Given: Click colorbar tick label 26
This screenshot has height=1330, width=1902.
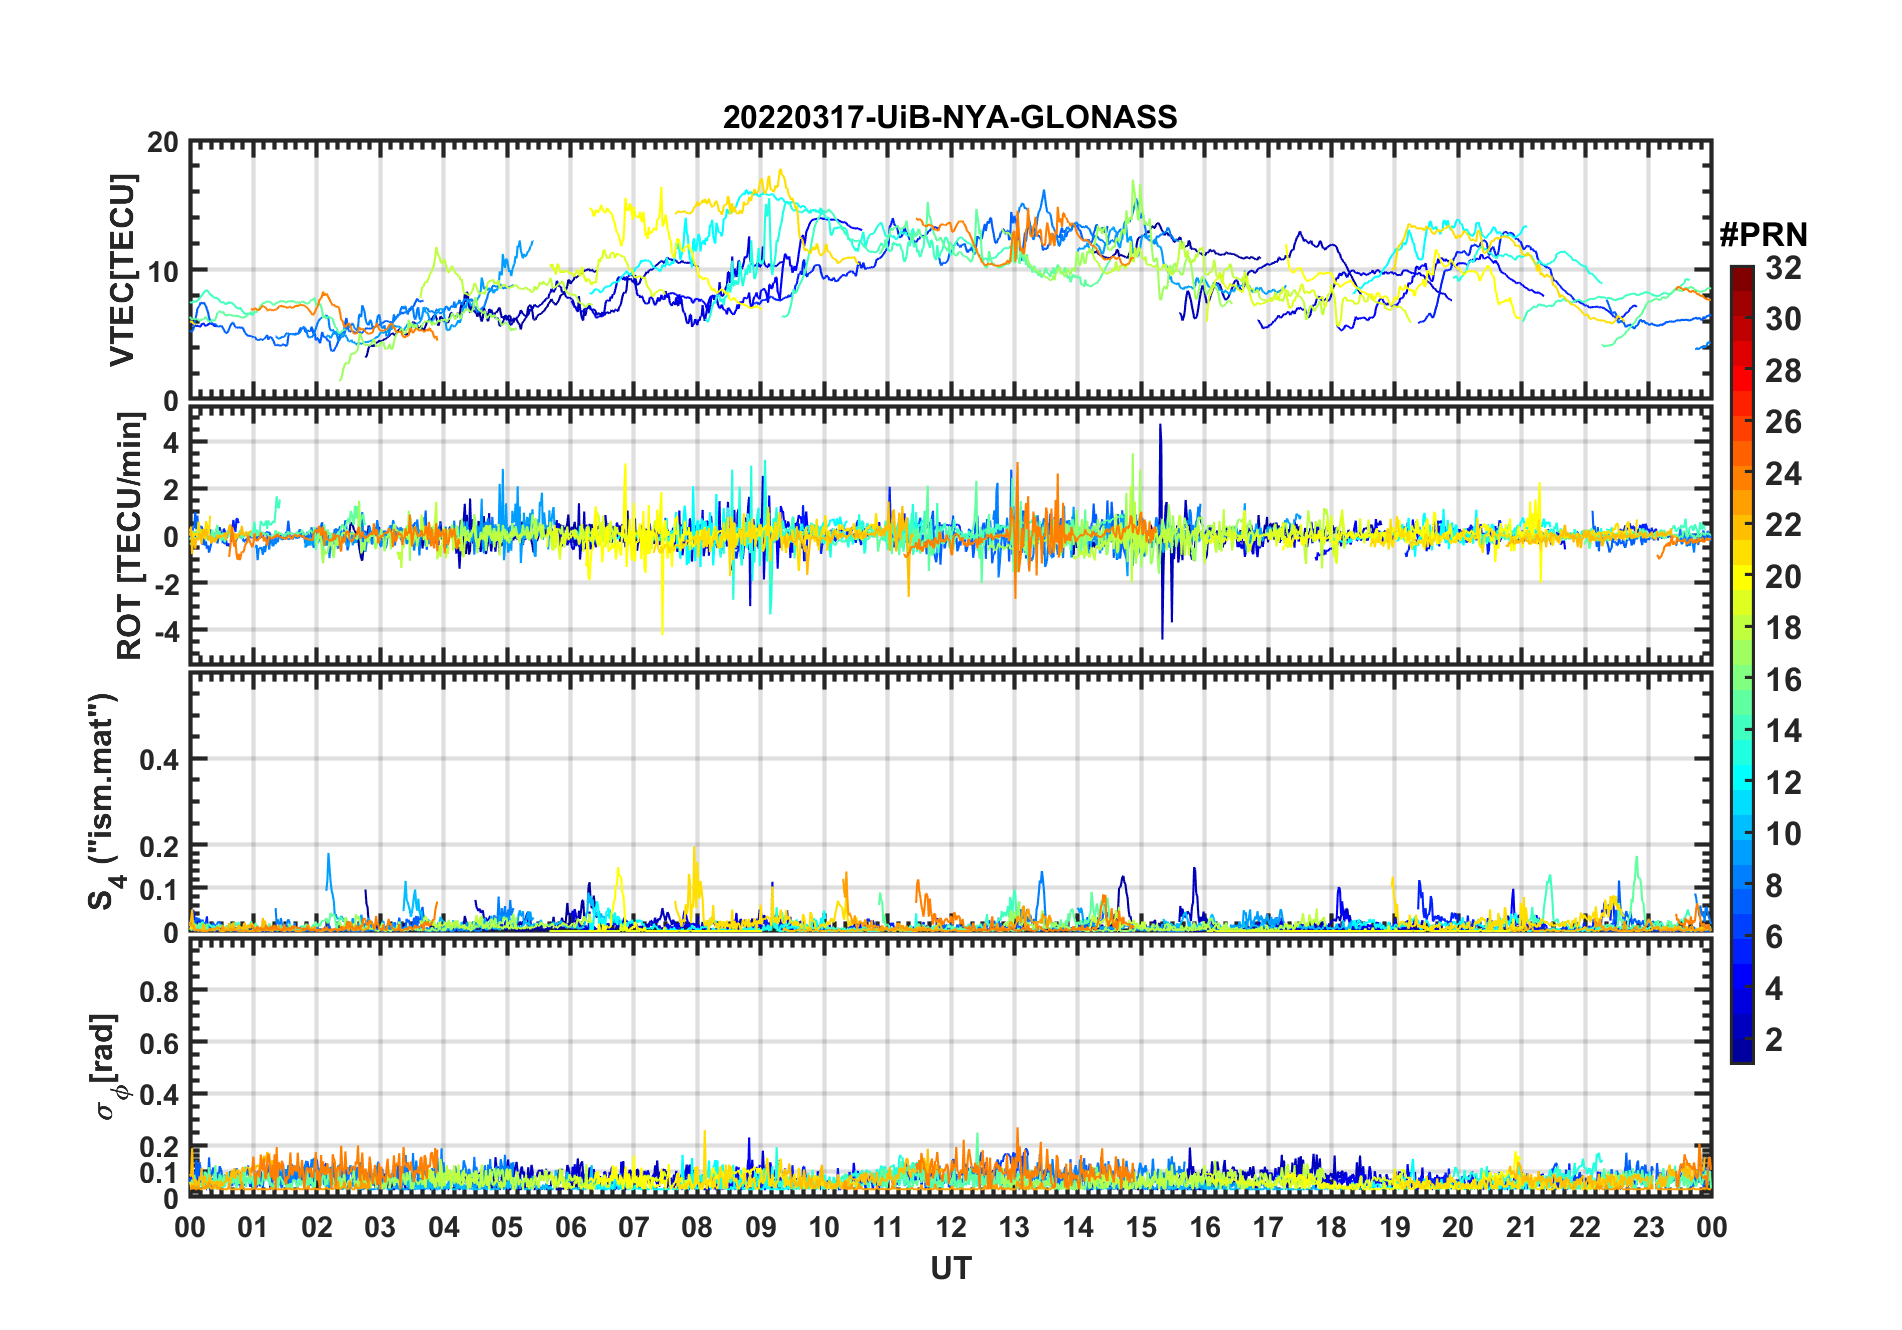Looking at the screenshot, I should tap(1783, 422).
